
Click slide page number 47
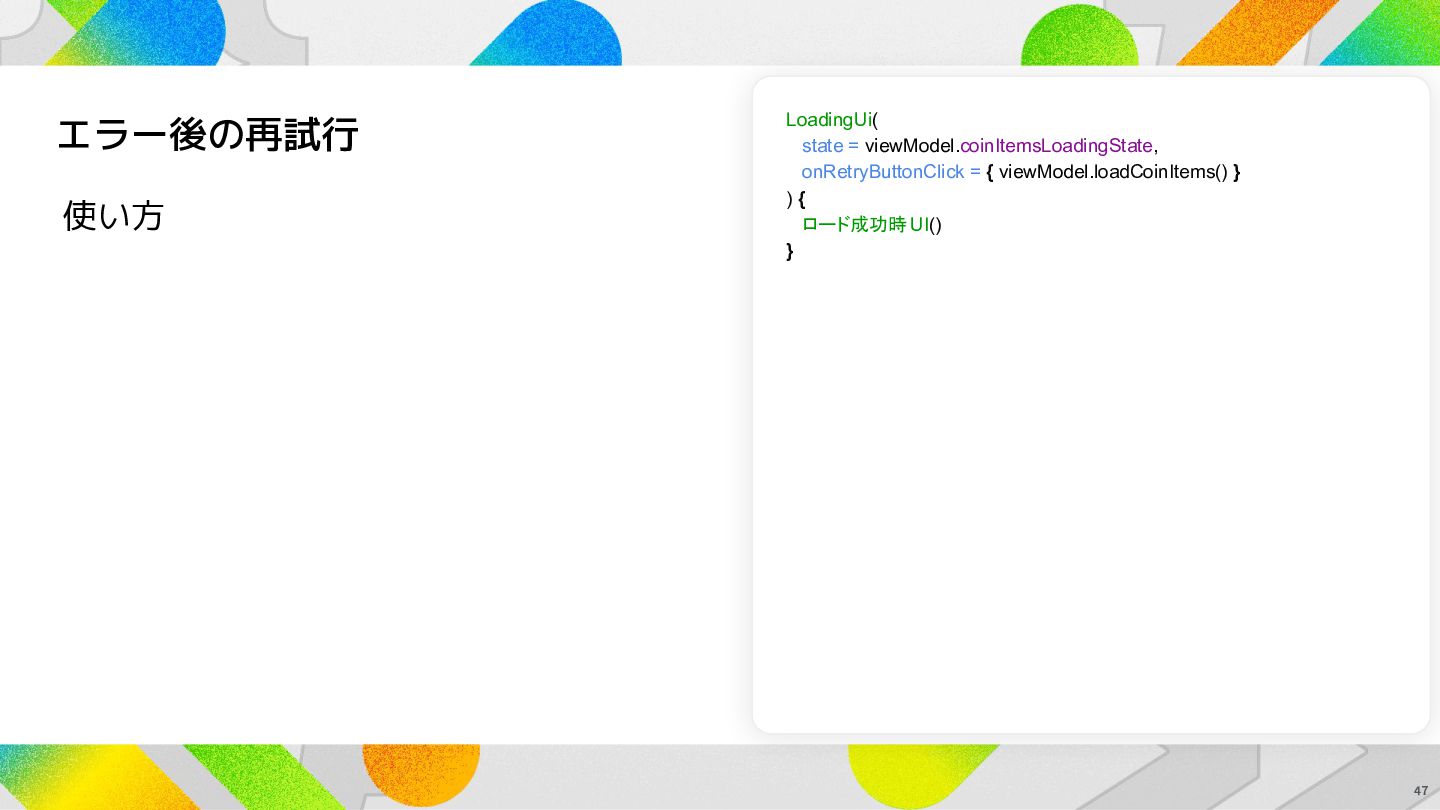click(1421, 790)
